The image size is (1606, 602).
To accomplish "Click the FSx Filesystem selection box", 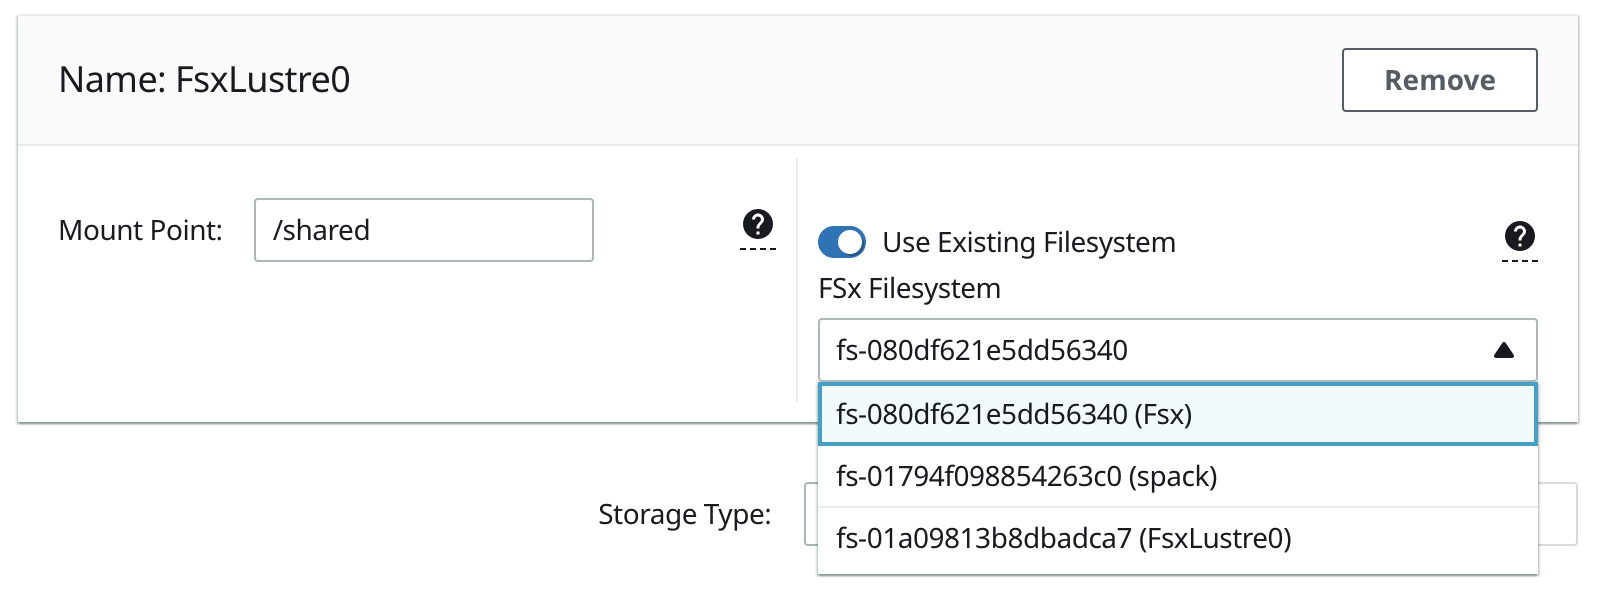I will point(1177,350).
